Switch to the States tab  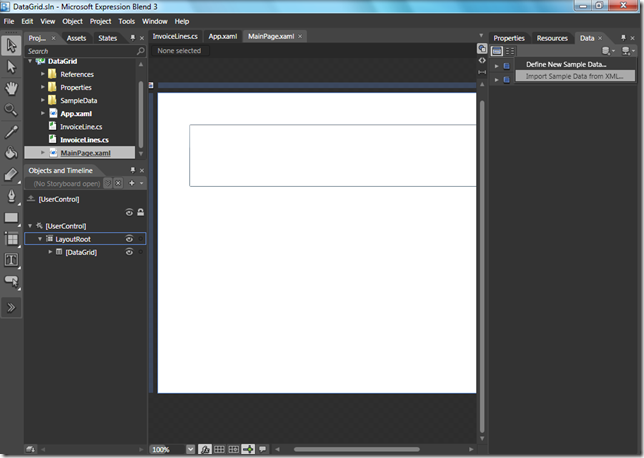(x=108, y=38)
